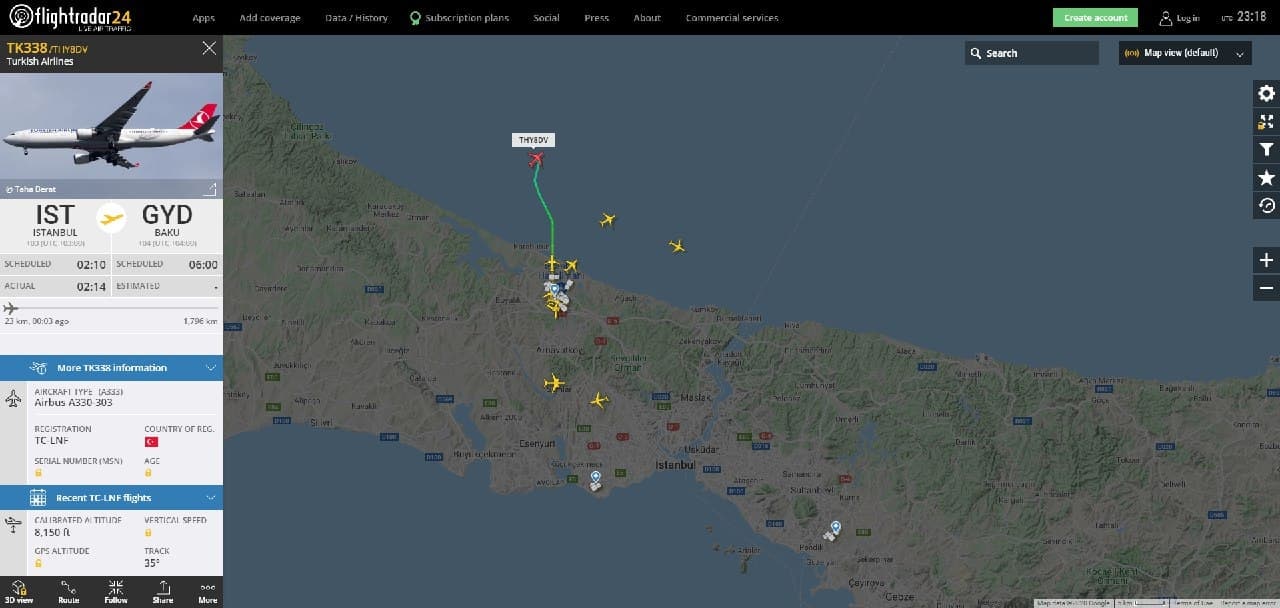This screenshot has height=608, width=1280.
Task: Focus the Search input field
Action: pos(1032,53)
